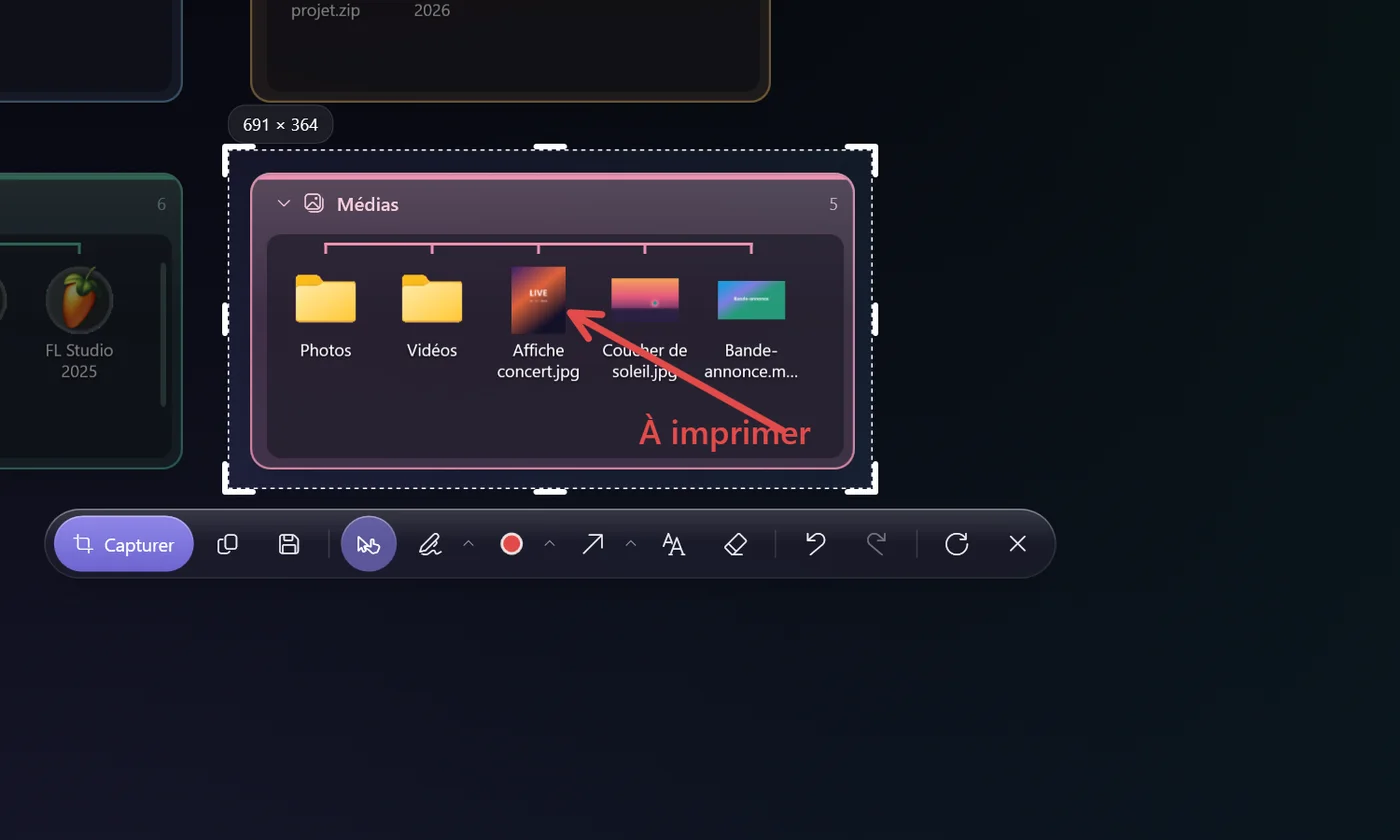The height and width of the screenshot is (840, 1400).
Task: Click the Médias picture icon
Action: [x=314, y=203]
